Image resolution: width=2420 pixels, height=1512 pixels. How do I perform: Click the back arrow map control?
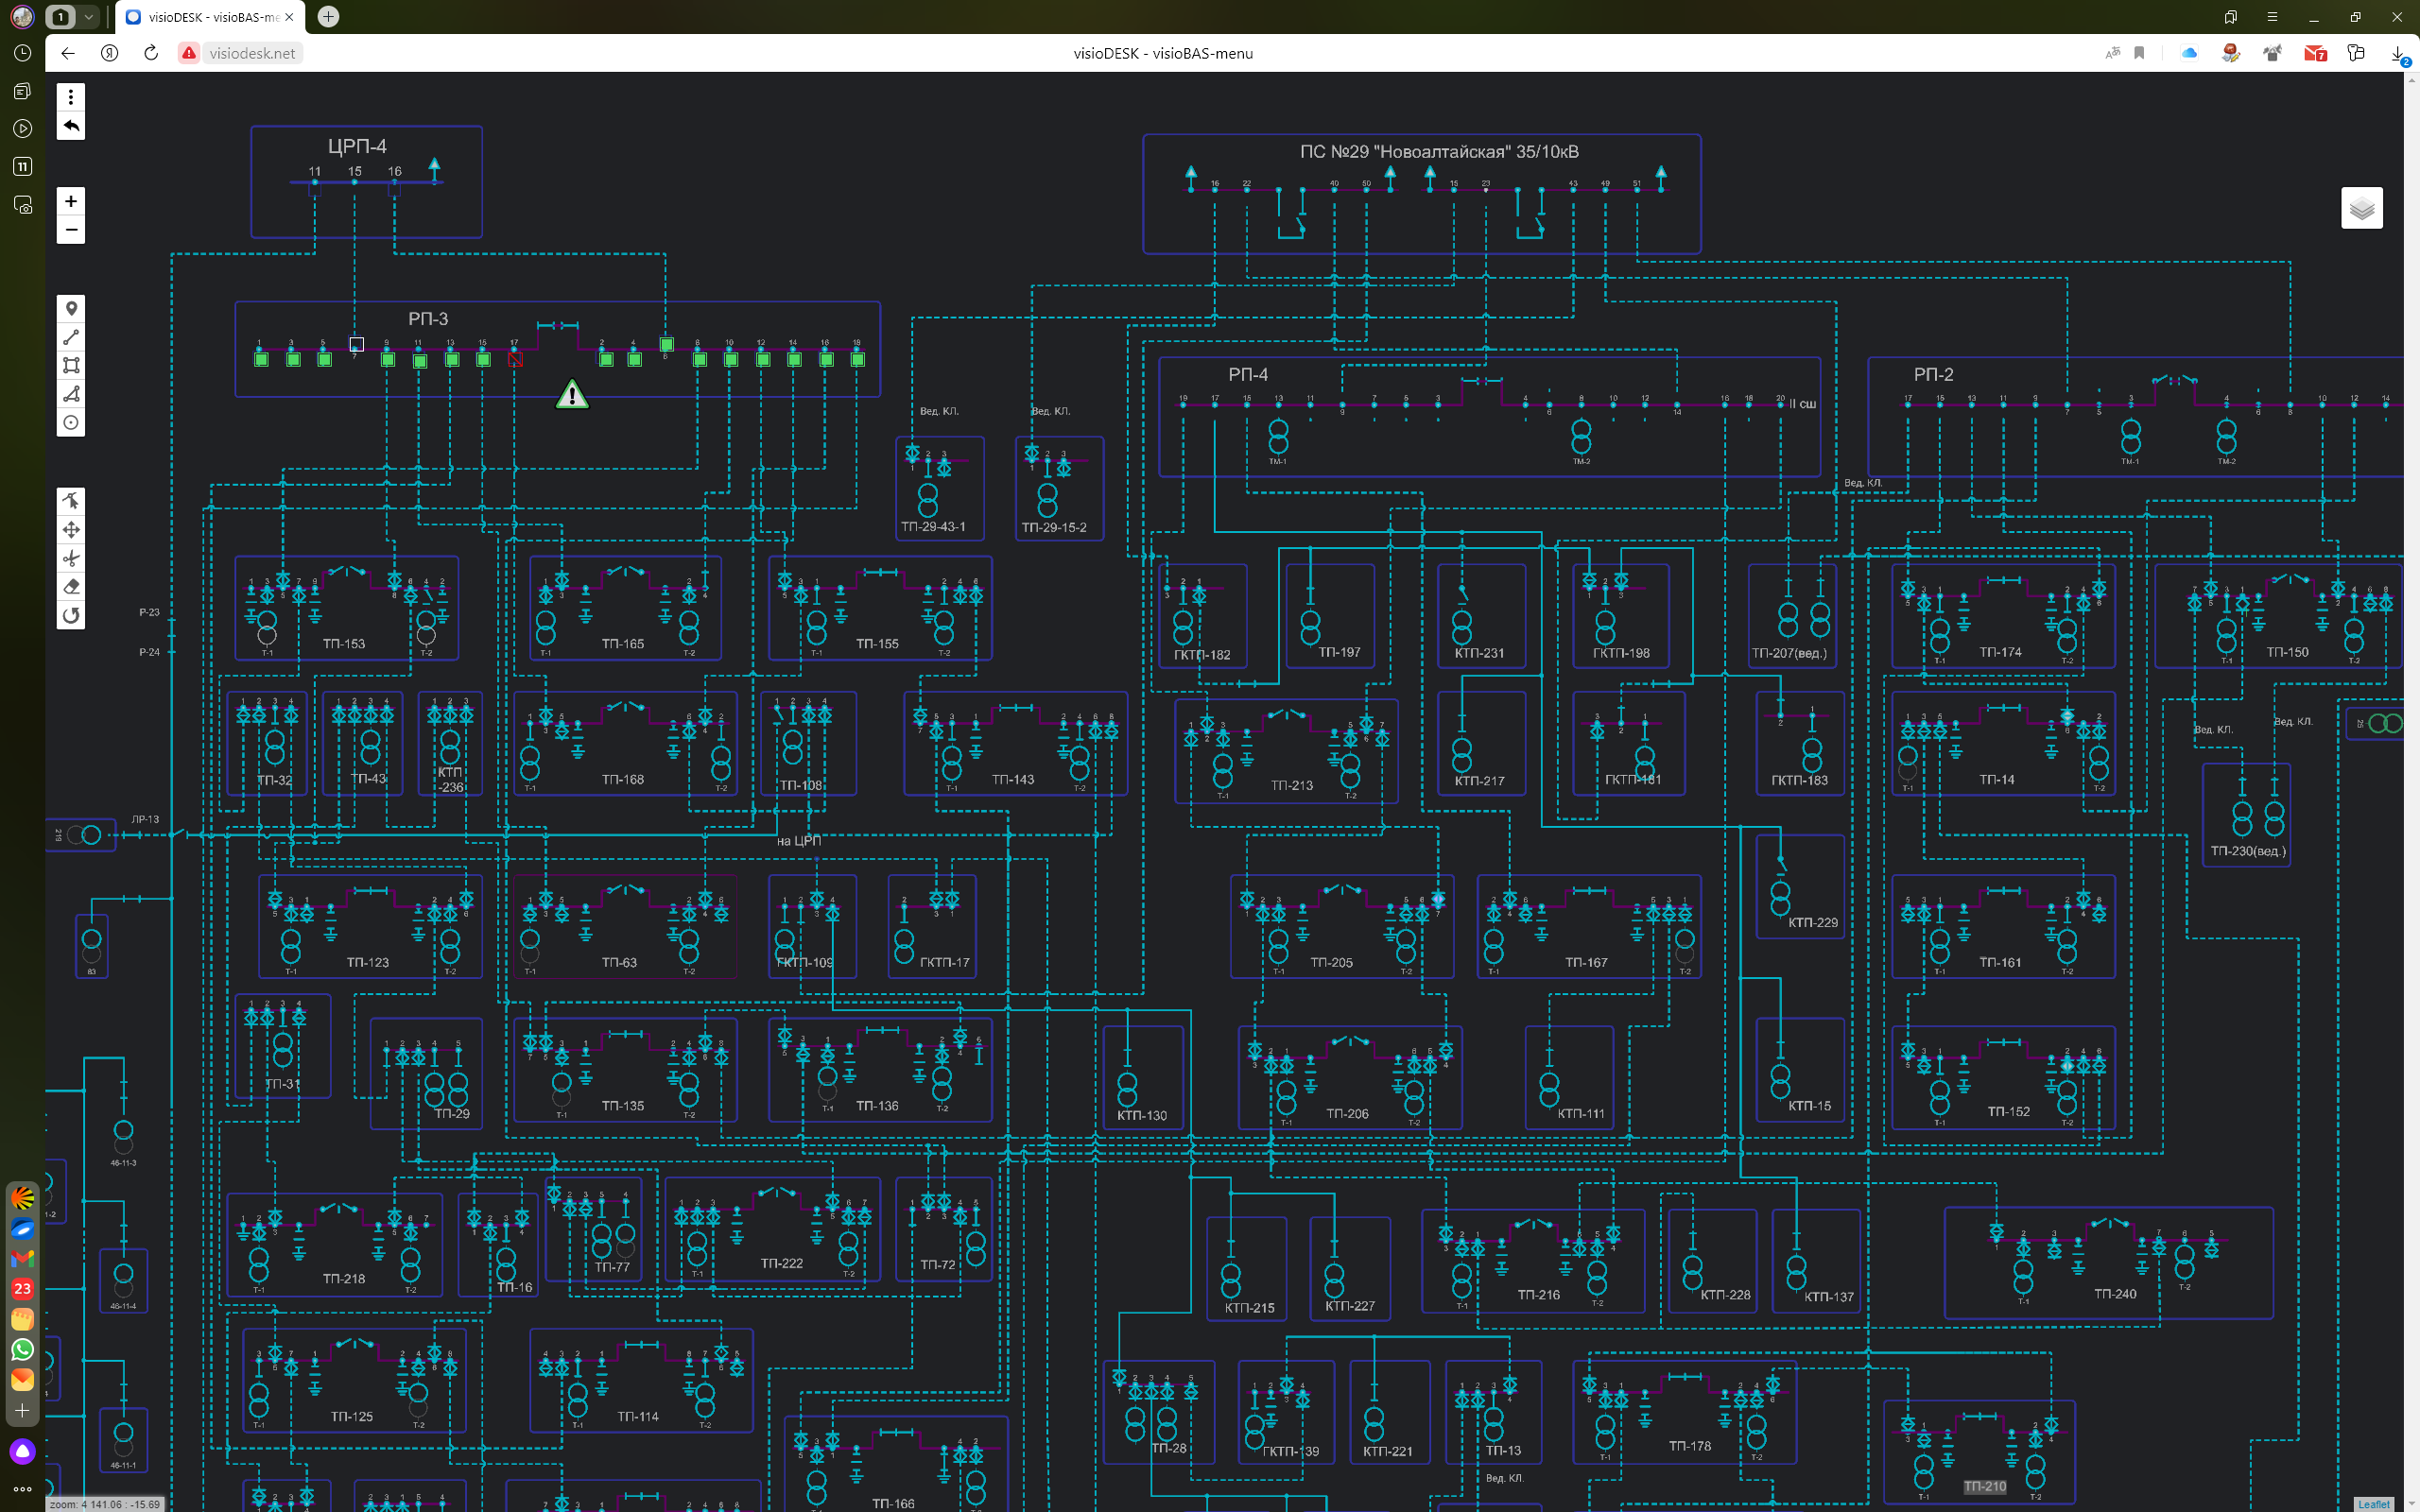(71, 126)
